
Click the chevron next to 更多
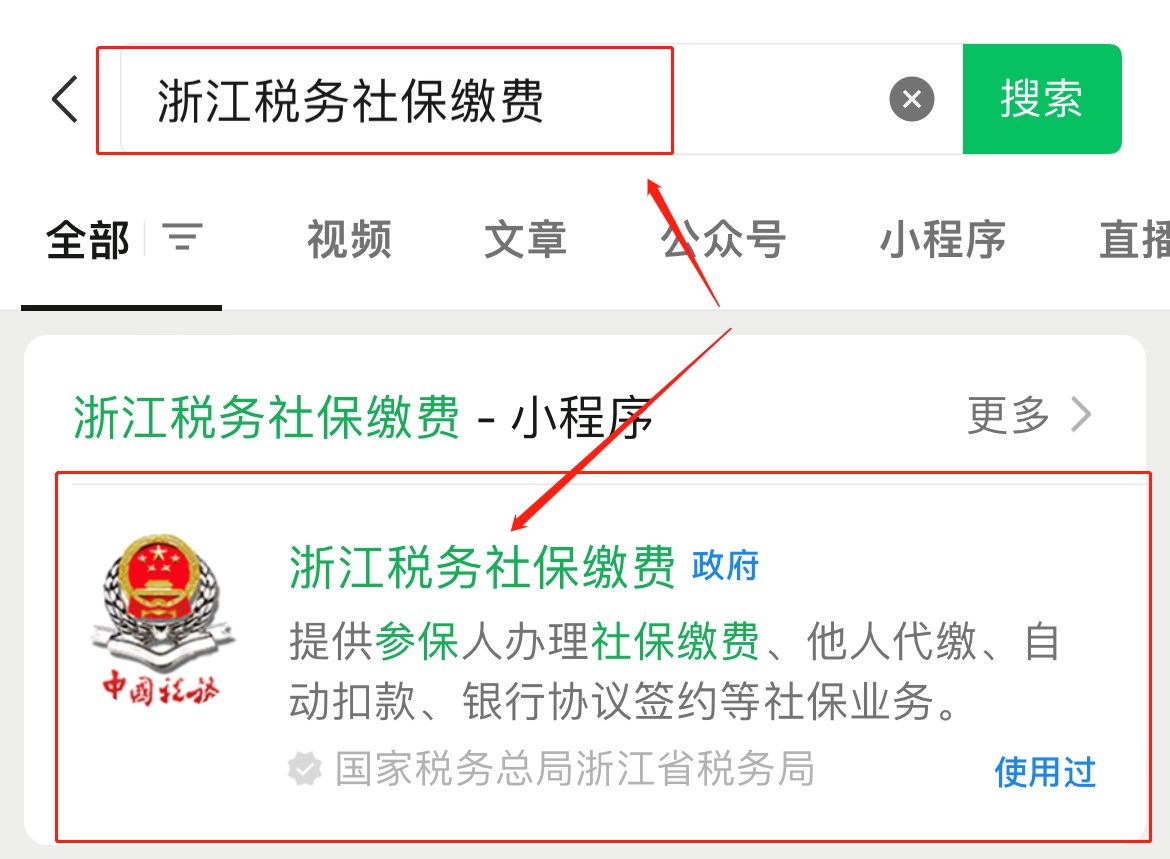1081,415
